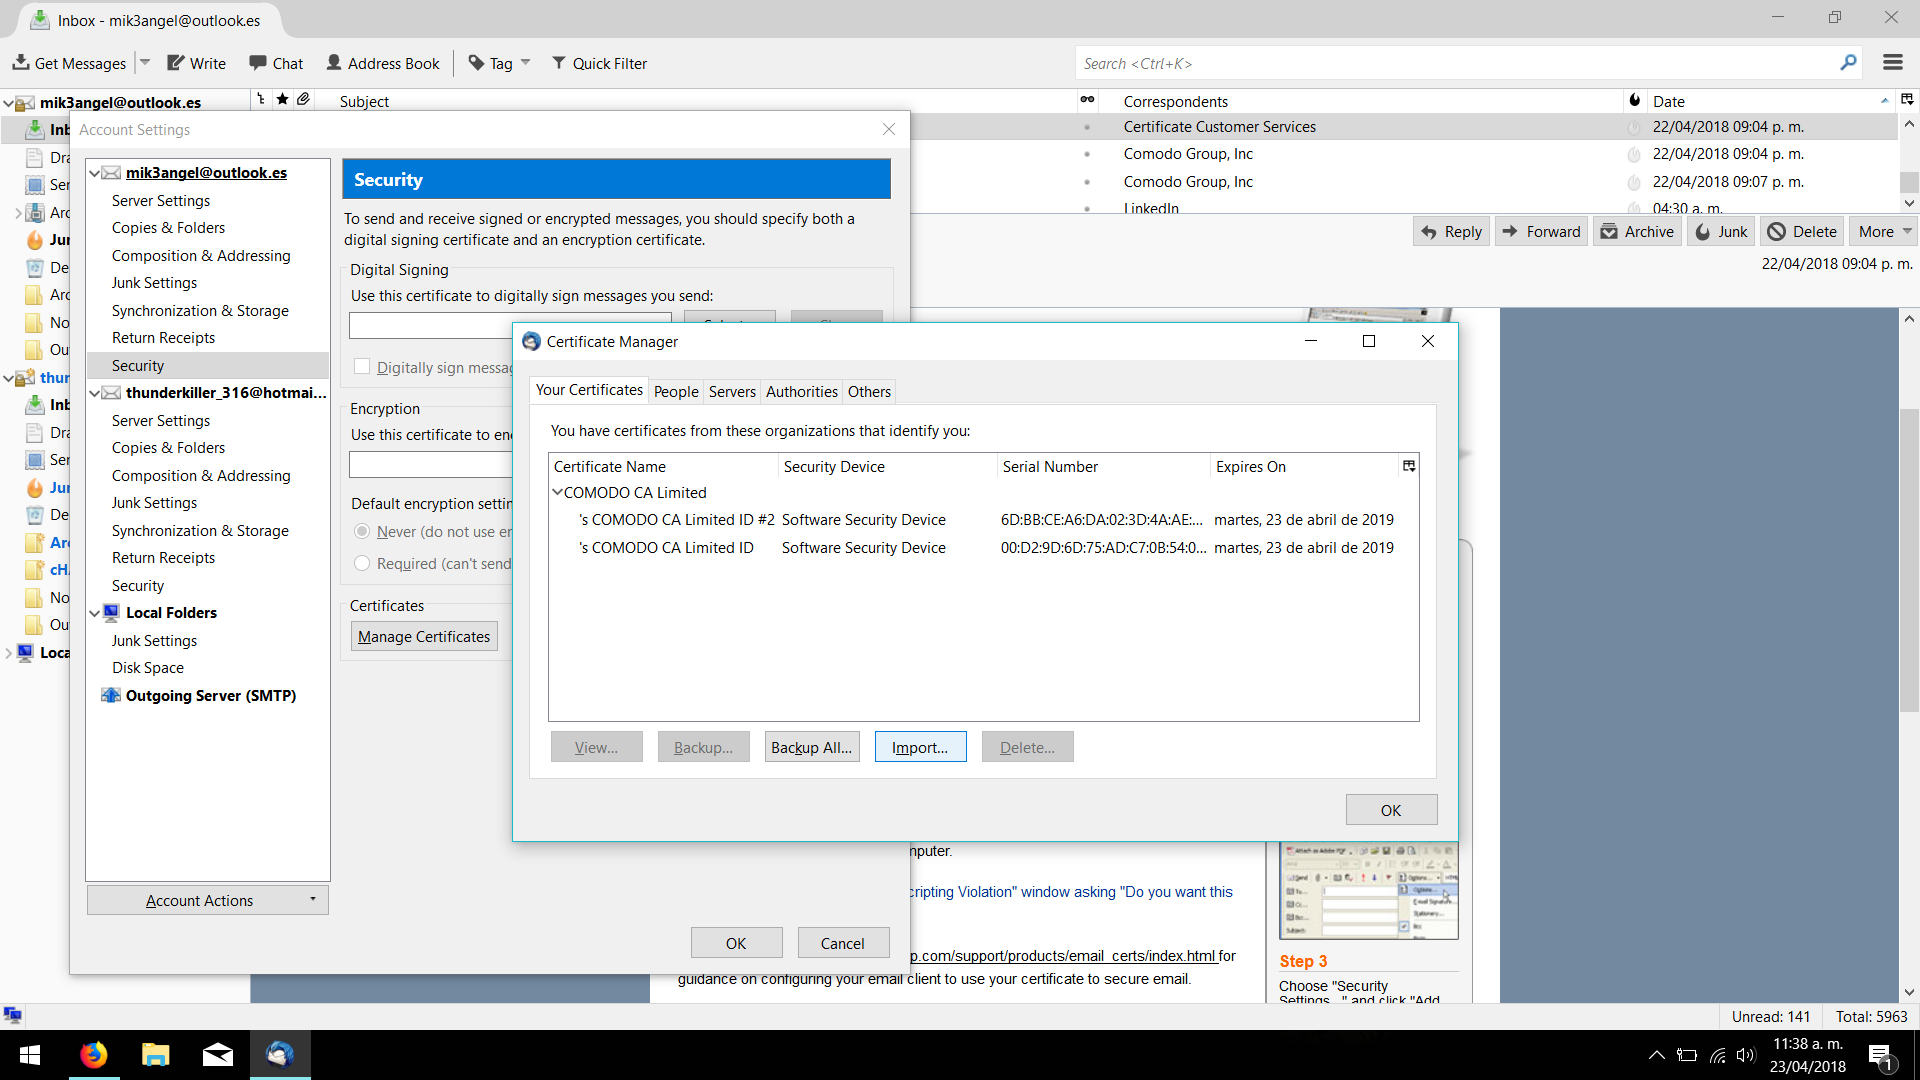Image resolution: width=1920 pixels, height=1080 pixels.
Task: Click the Backup All... button
Action: [811, 747]
